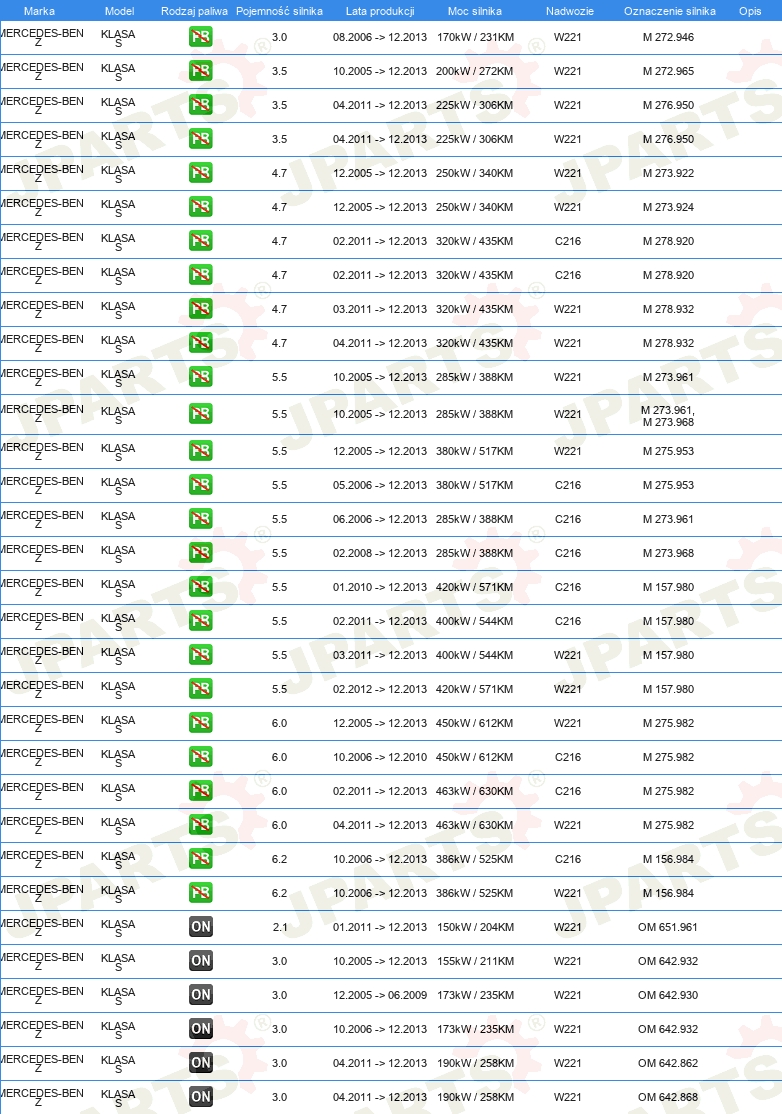Click the production years cell '02.2012 -> 12.2013'
This screenshot has height=1114, width=782.
pos(380,689)
